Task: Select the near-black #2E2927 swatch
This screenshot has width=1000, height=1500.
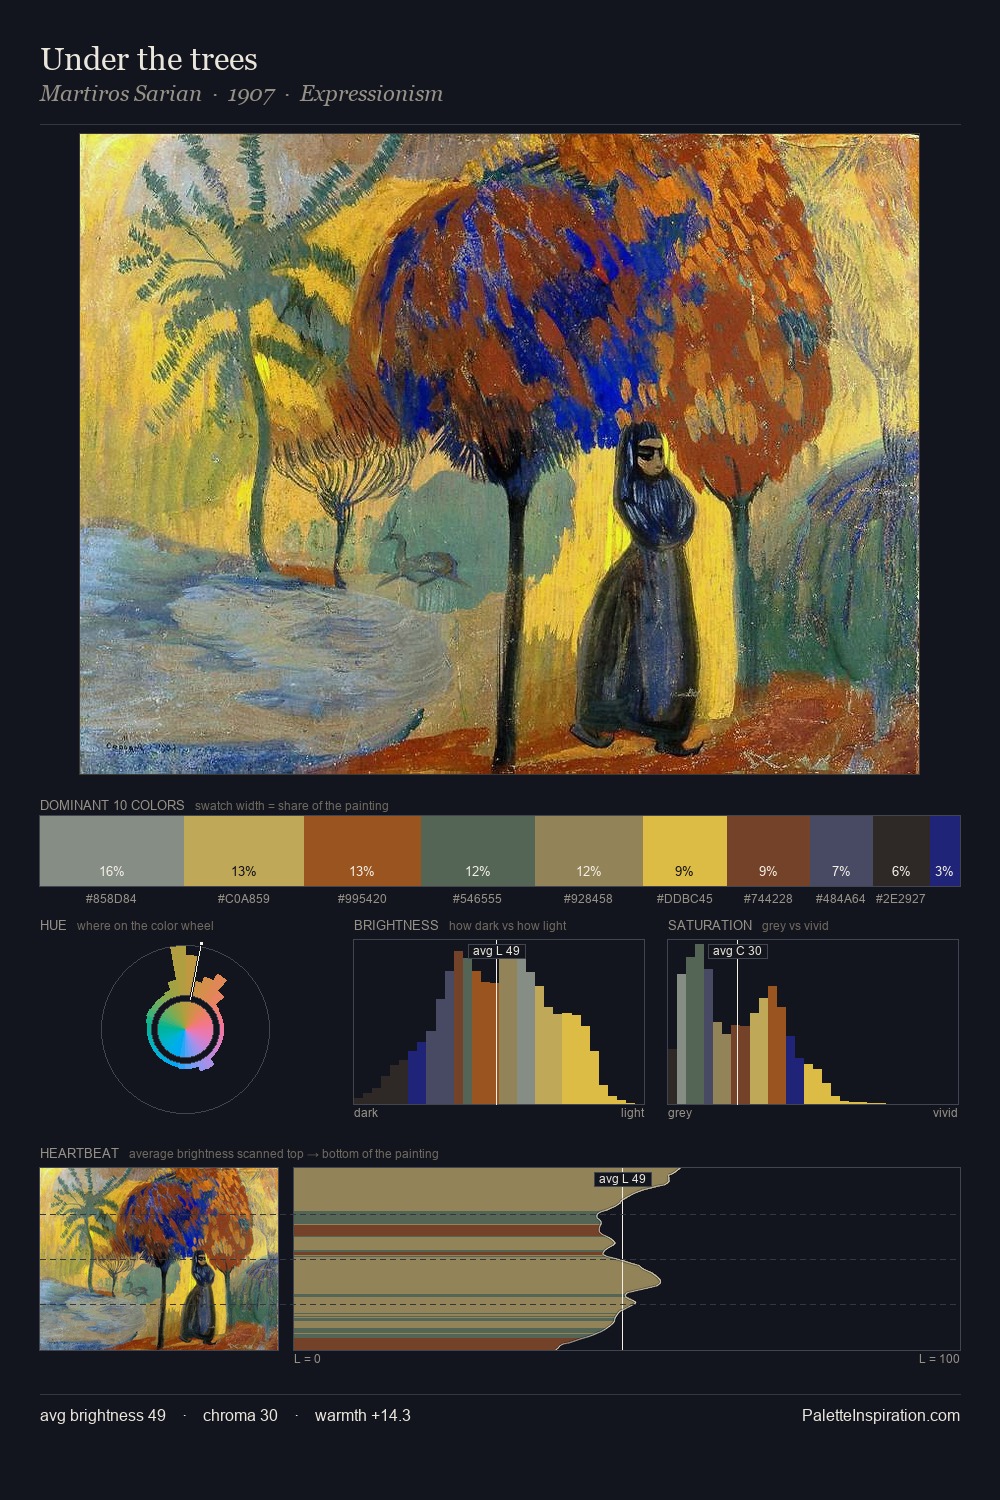Action: tap(901, 851)
